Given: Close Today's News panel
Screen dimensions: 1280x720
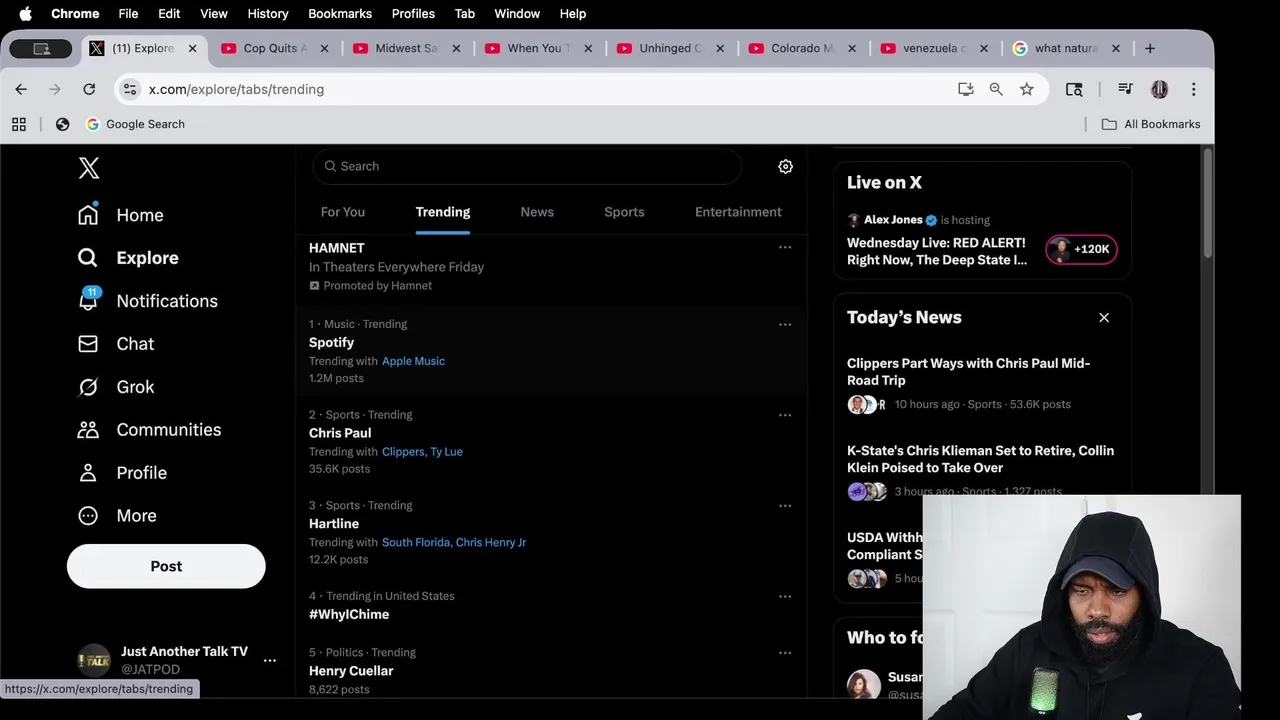Looking at the screenshot, I should 1104,318.
